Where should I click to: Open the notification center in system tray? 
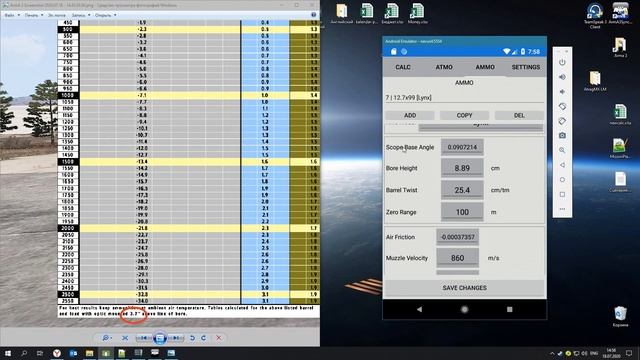(629, 353)
